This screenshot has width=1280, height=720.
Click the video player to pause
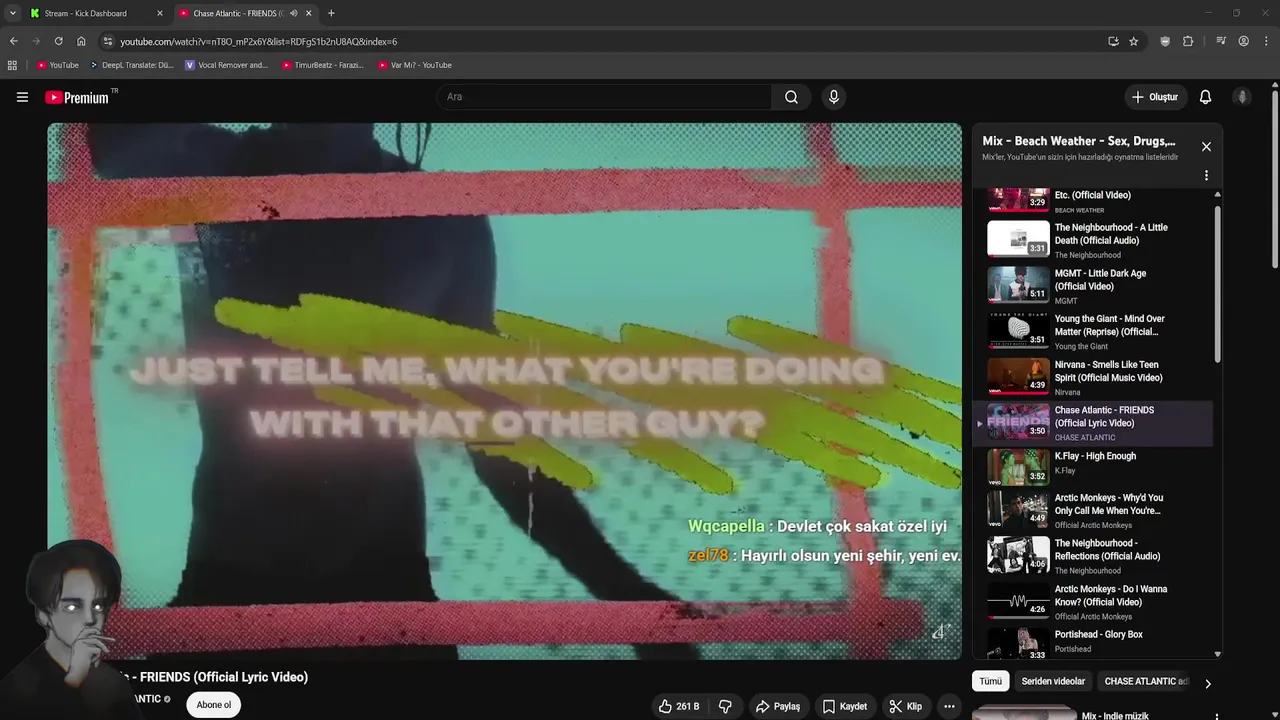coord(504,391)
